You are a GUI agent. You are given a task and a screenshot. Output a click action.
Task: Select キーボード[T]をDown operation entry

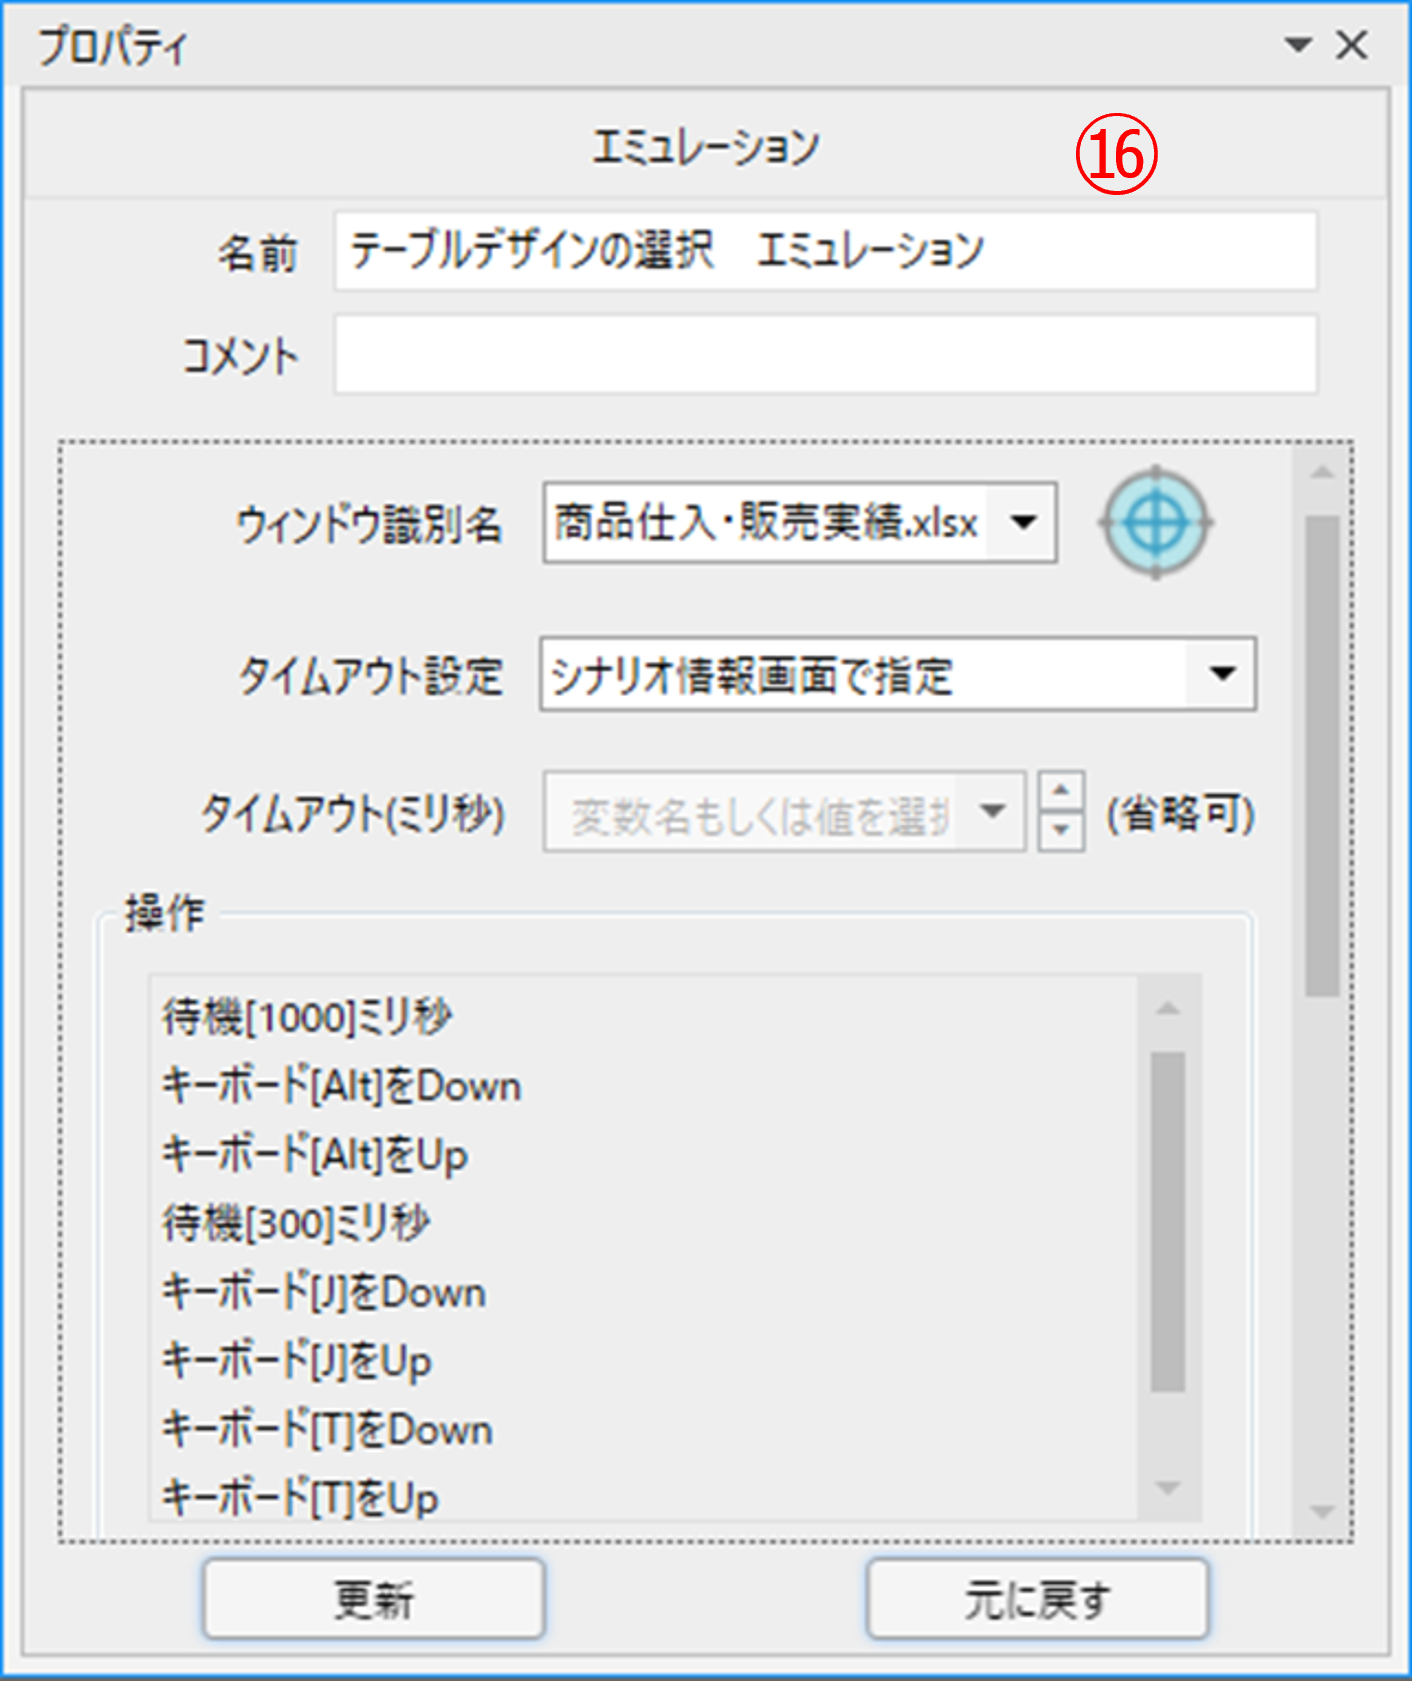point(328,1430)
